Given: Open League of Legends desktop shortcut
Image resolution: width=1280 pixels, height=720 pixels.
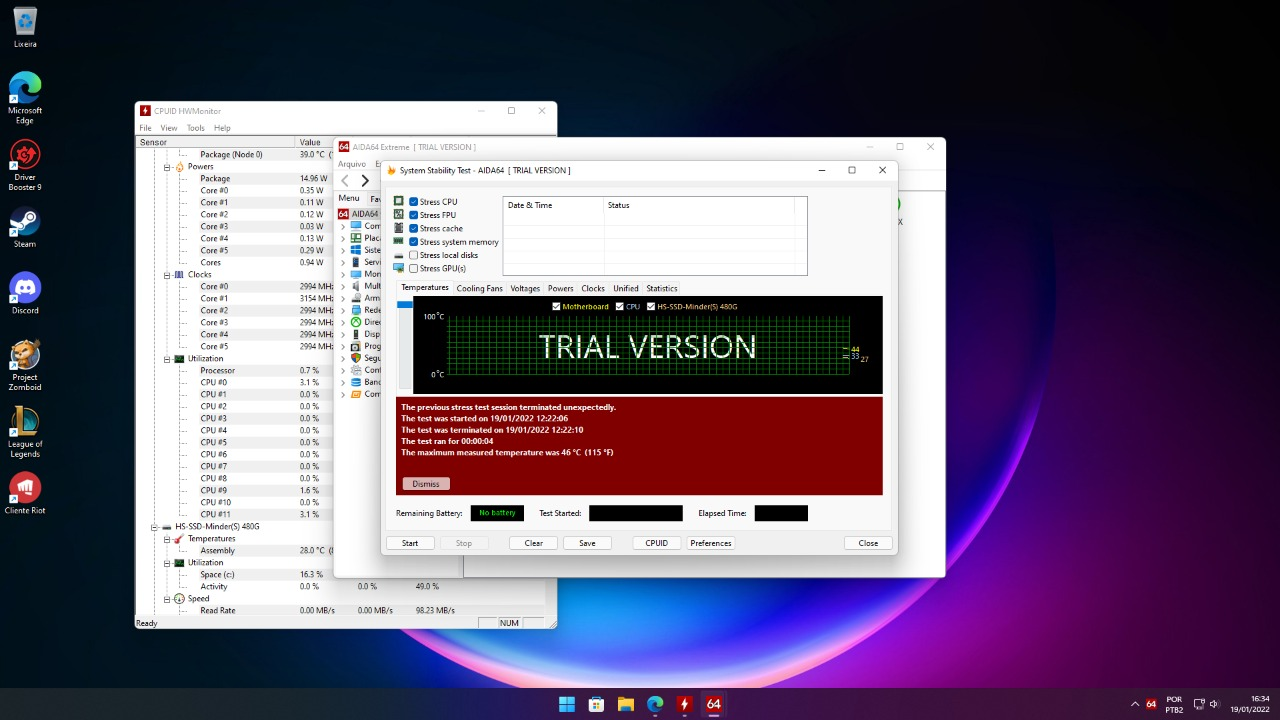Looking at the screenshot, I should 25,432.
